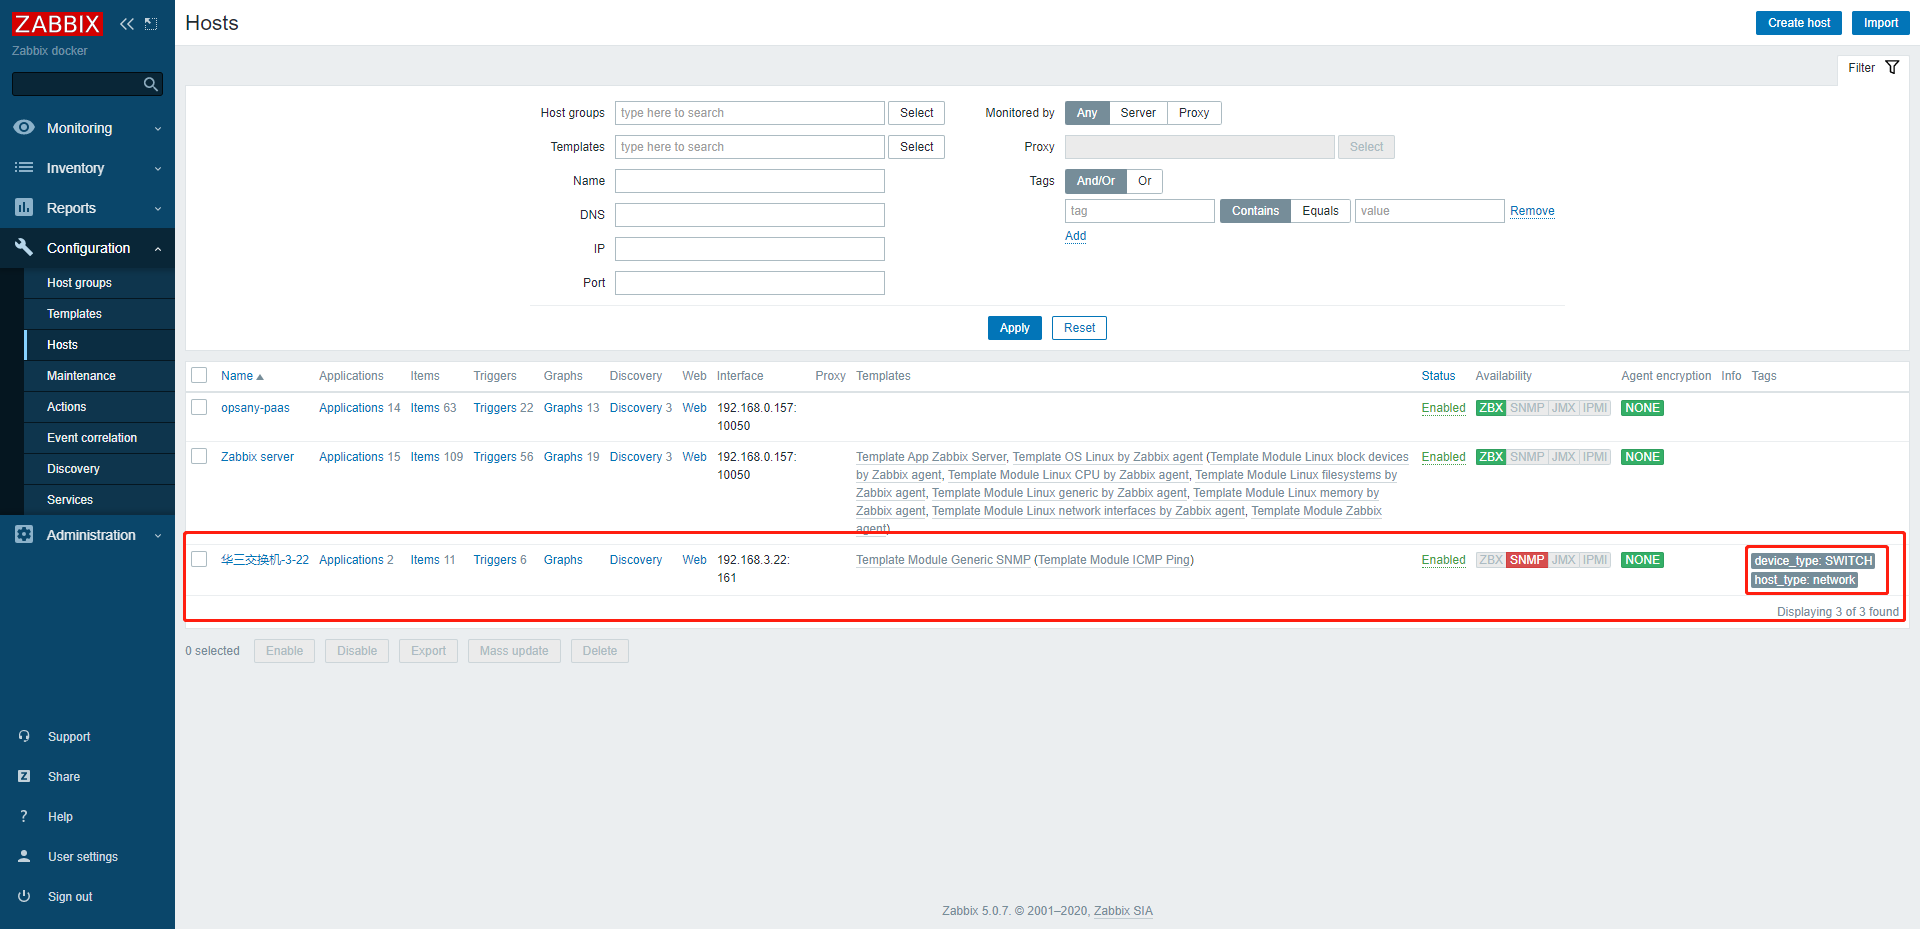
Task: Click Select next to Templates
Action: [916, 147]
